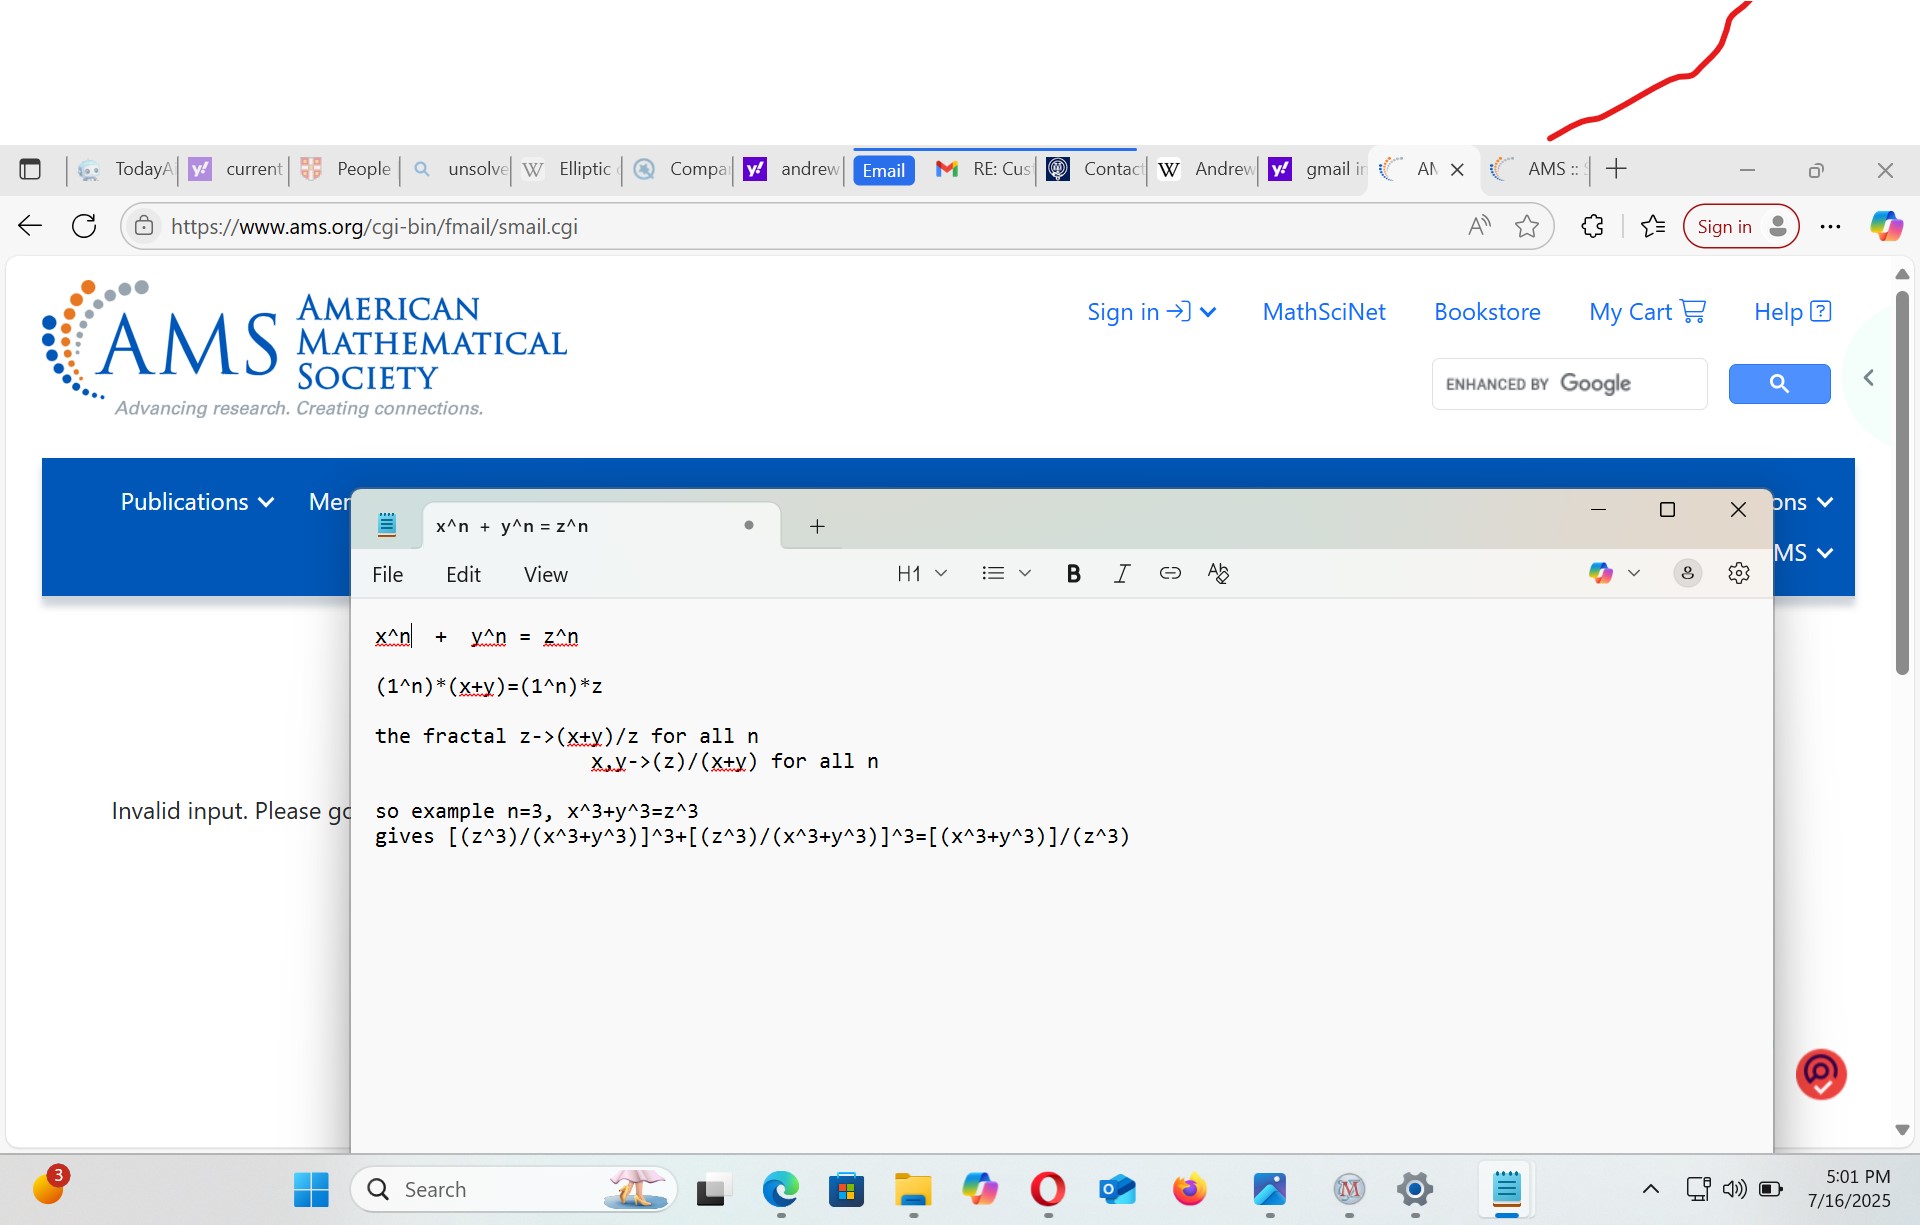
Task: Toggle bold formatting in Notepad
Action: [1073, 573]
